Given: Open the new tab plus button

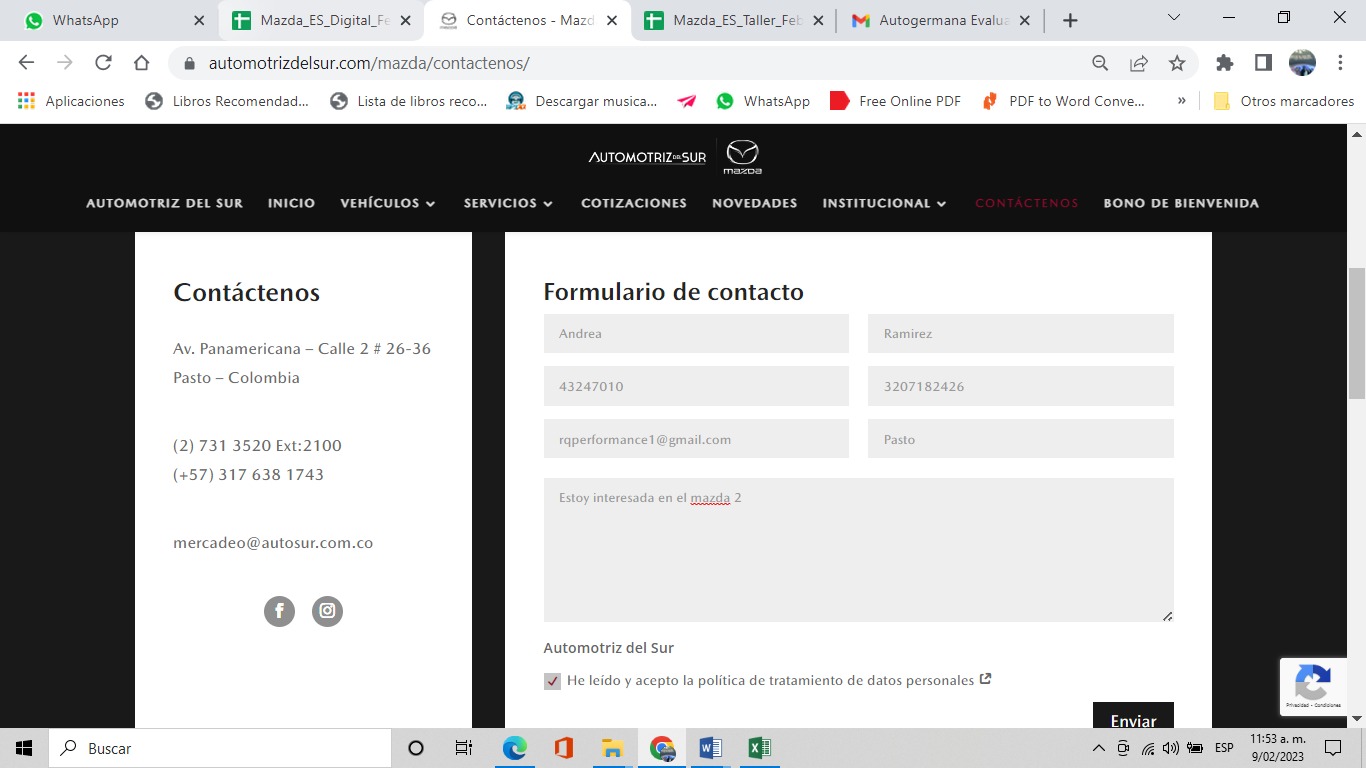Looking at the screenshot, I should (1070, 20).
